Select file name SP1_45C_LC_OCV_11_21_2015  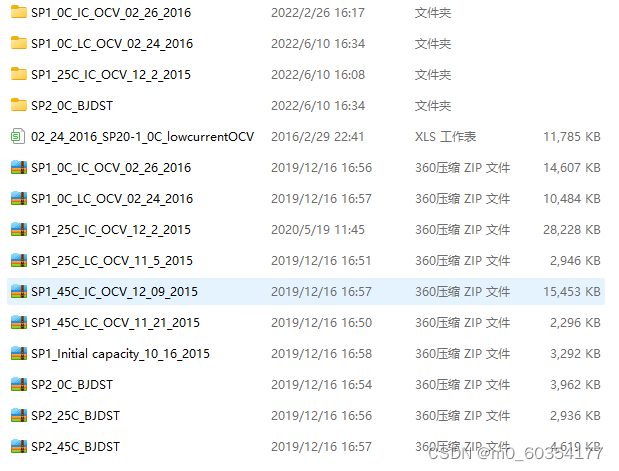click(x=115, y=323)
